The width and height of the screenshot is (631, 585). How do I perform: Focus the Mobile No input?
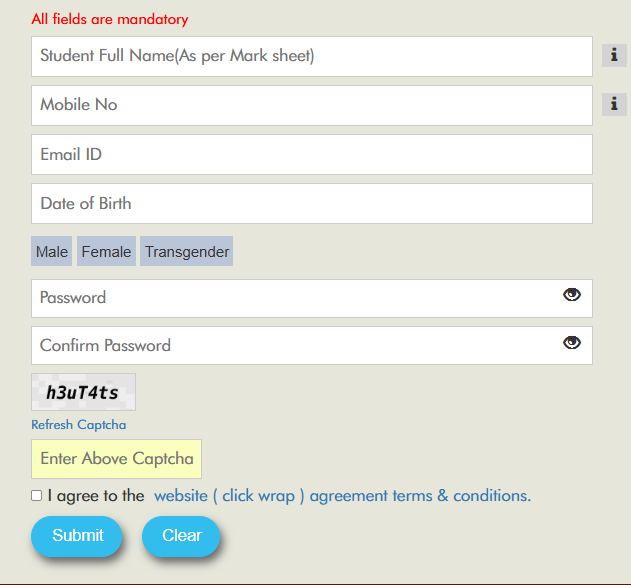point(311,105)
